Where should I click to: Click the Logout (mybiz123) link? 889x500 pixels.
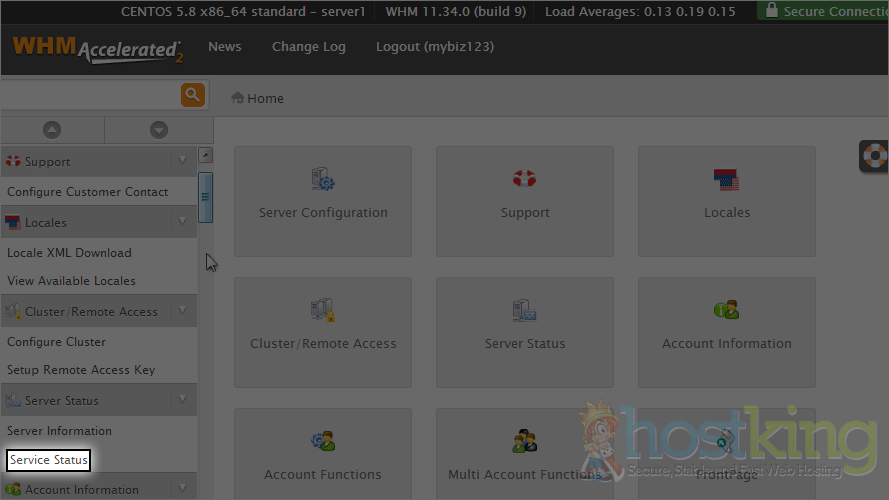(434, 47)
